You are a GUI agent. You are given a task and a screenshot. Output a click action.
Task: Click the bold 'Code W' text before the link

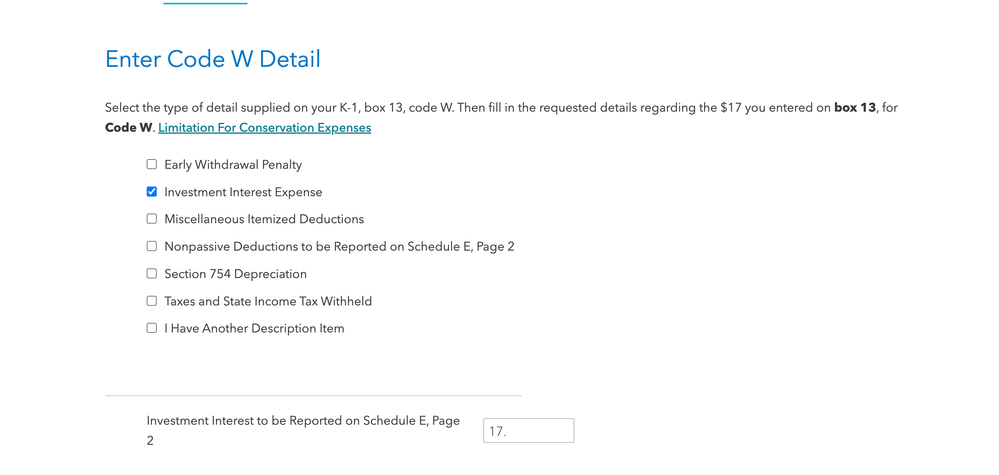coord(129,127)
